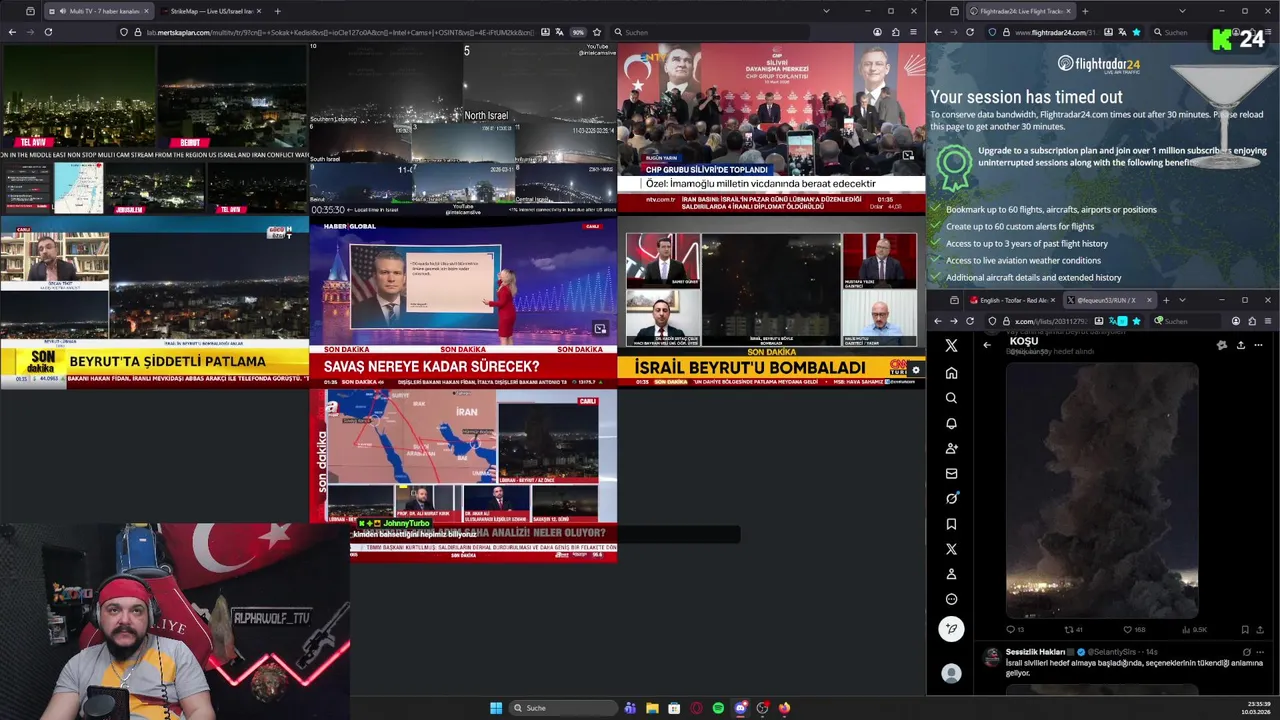Repost the smoke explosion post
The image size is (1280, 720).
tap(1073, 630)
